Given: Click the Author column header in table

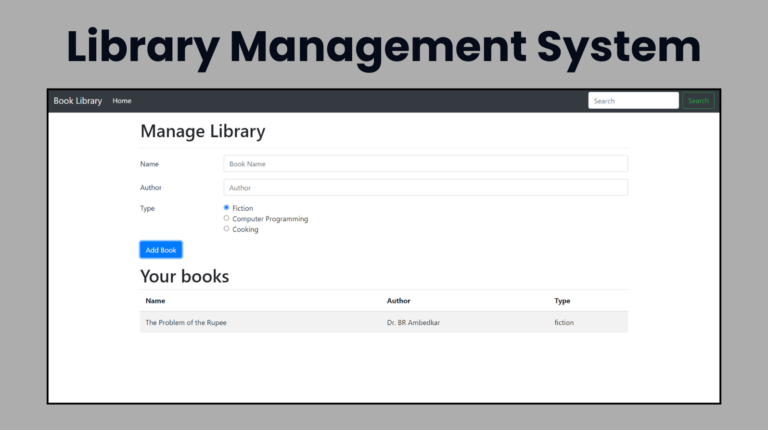Looking at the screenshot, I should click(398, 300).
